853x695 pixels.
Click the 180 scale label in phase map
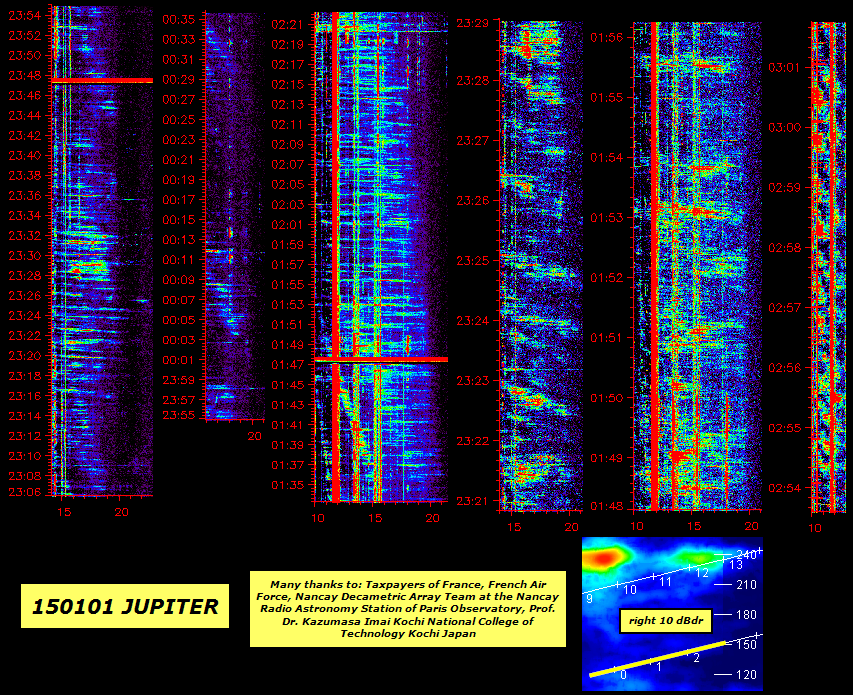tap(746, 615)
